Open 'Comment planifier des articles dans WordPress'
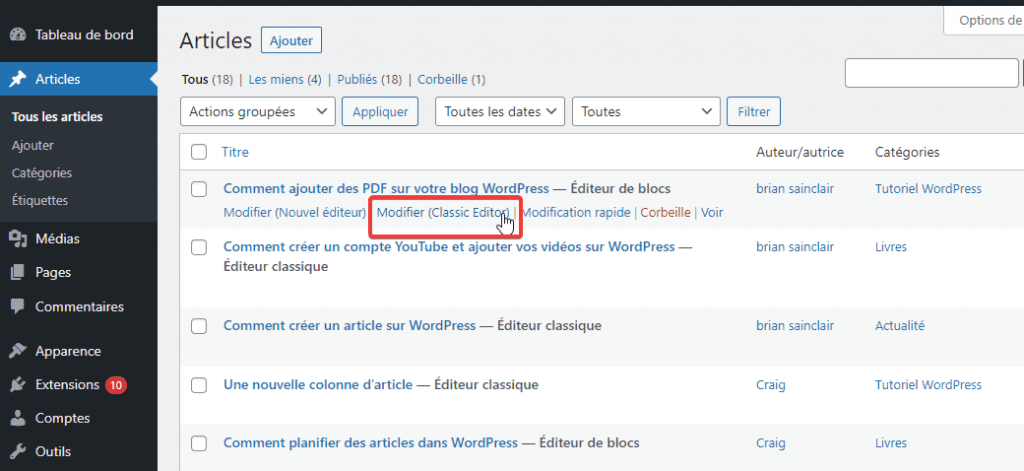Image resolution: width=1024 pixels, height=471 pixels. coord(370,443)
